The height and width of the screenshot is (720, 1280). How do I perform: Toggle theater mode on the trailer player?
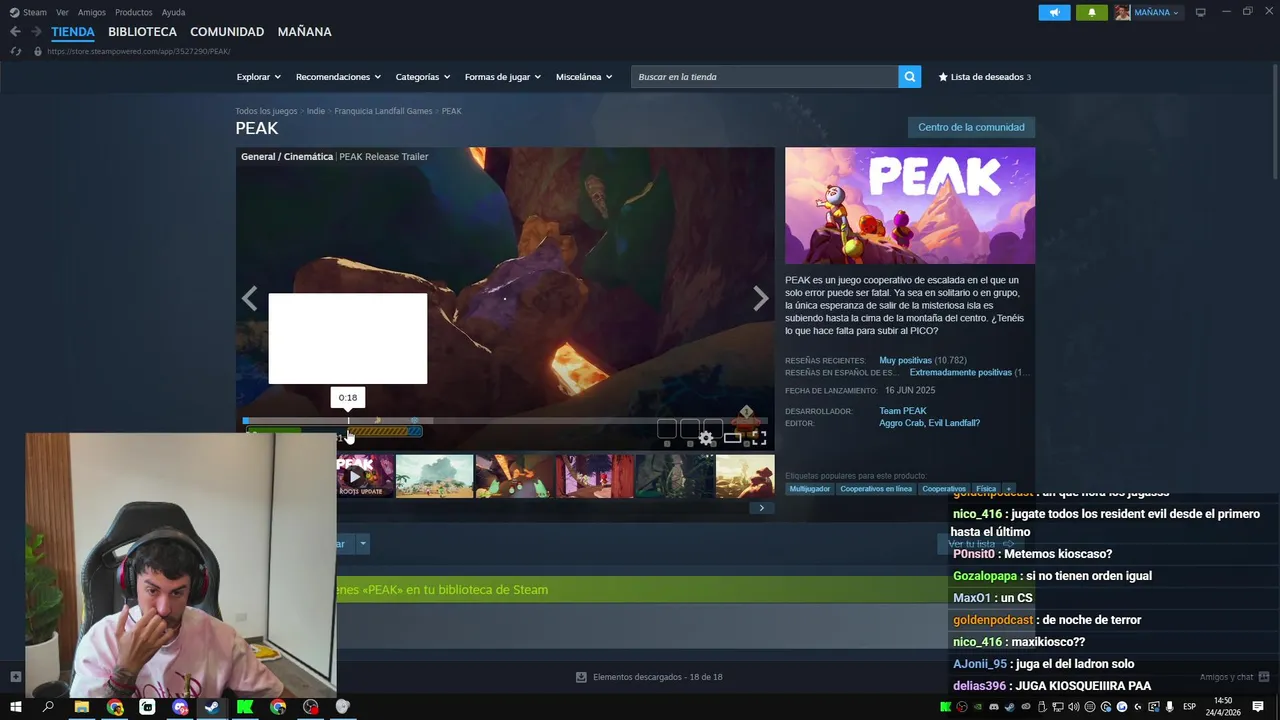pyautogui.click(x=733, y=438)
